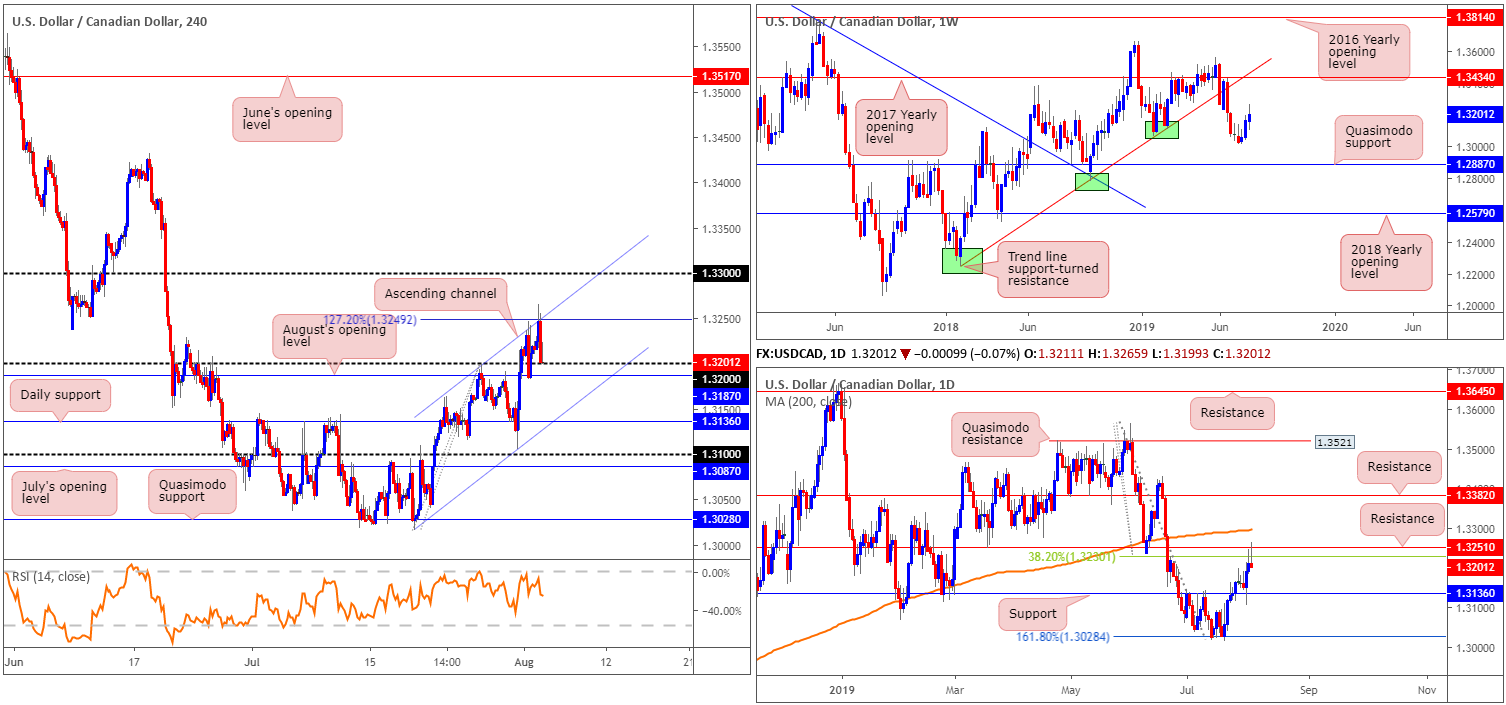Click the 1.30280 price label
The image size is (1506, 705).
point(720,519)
